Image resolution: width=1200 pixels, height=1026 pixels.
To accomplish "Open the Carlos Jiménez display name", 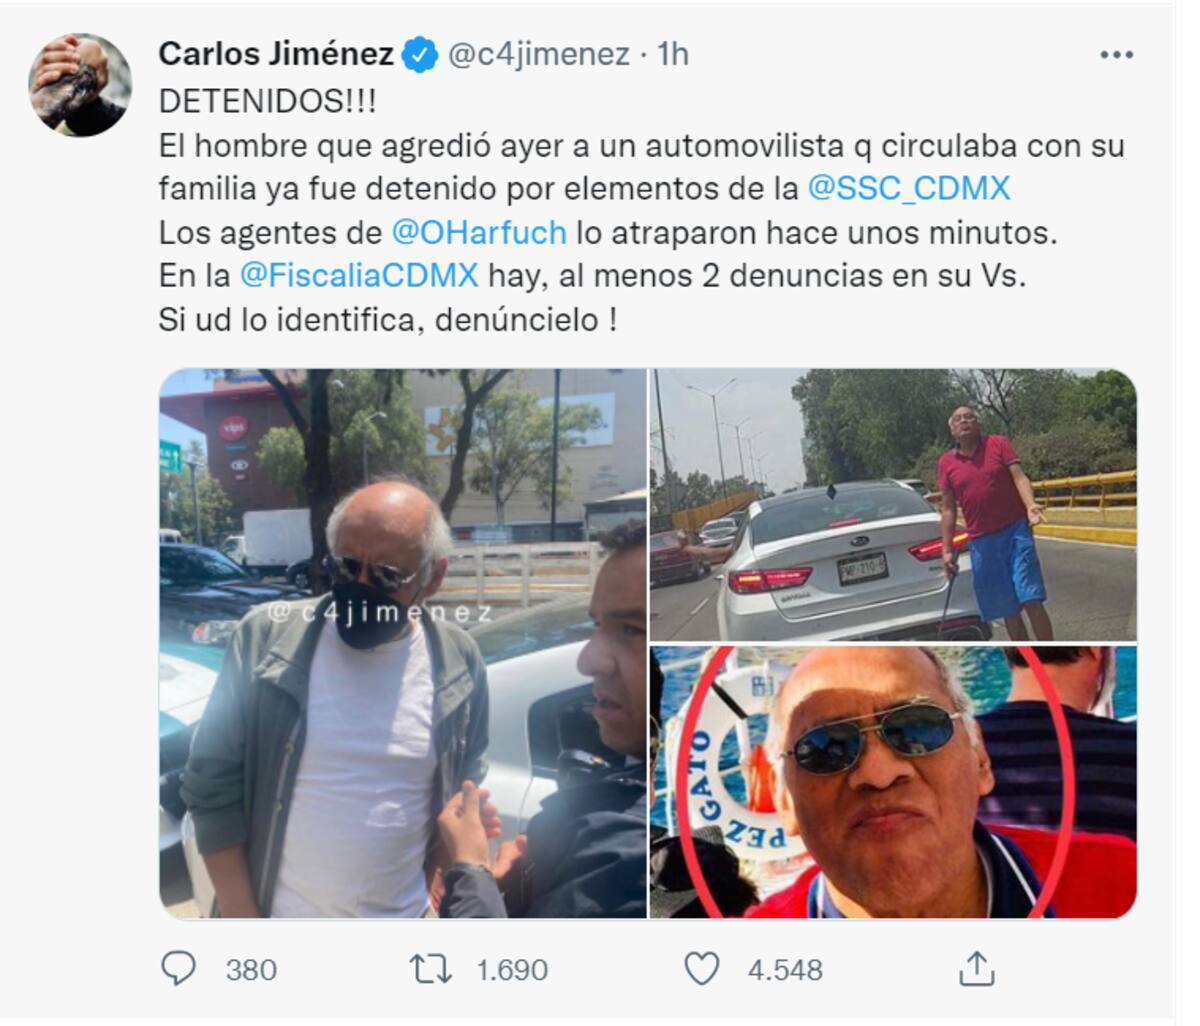I will tap(276, 54).
